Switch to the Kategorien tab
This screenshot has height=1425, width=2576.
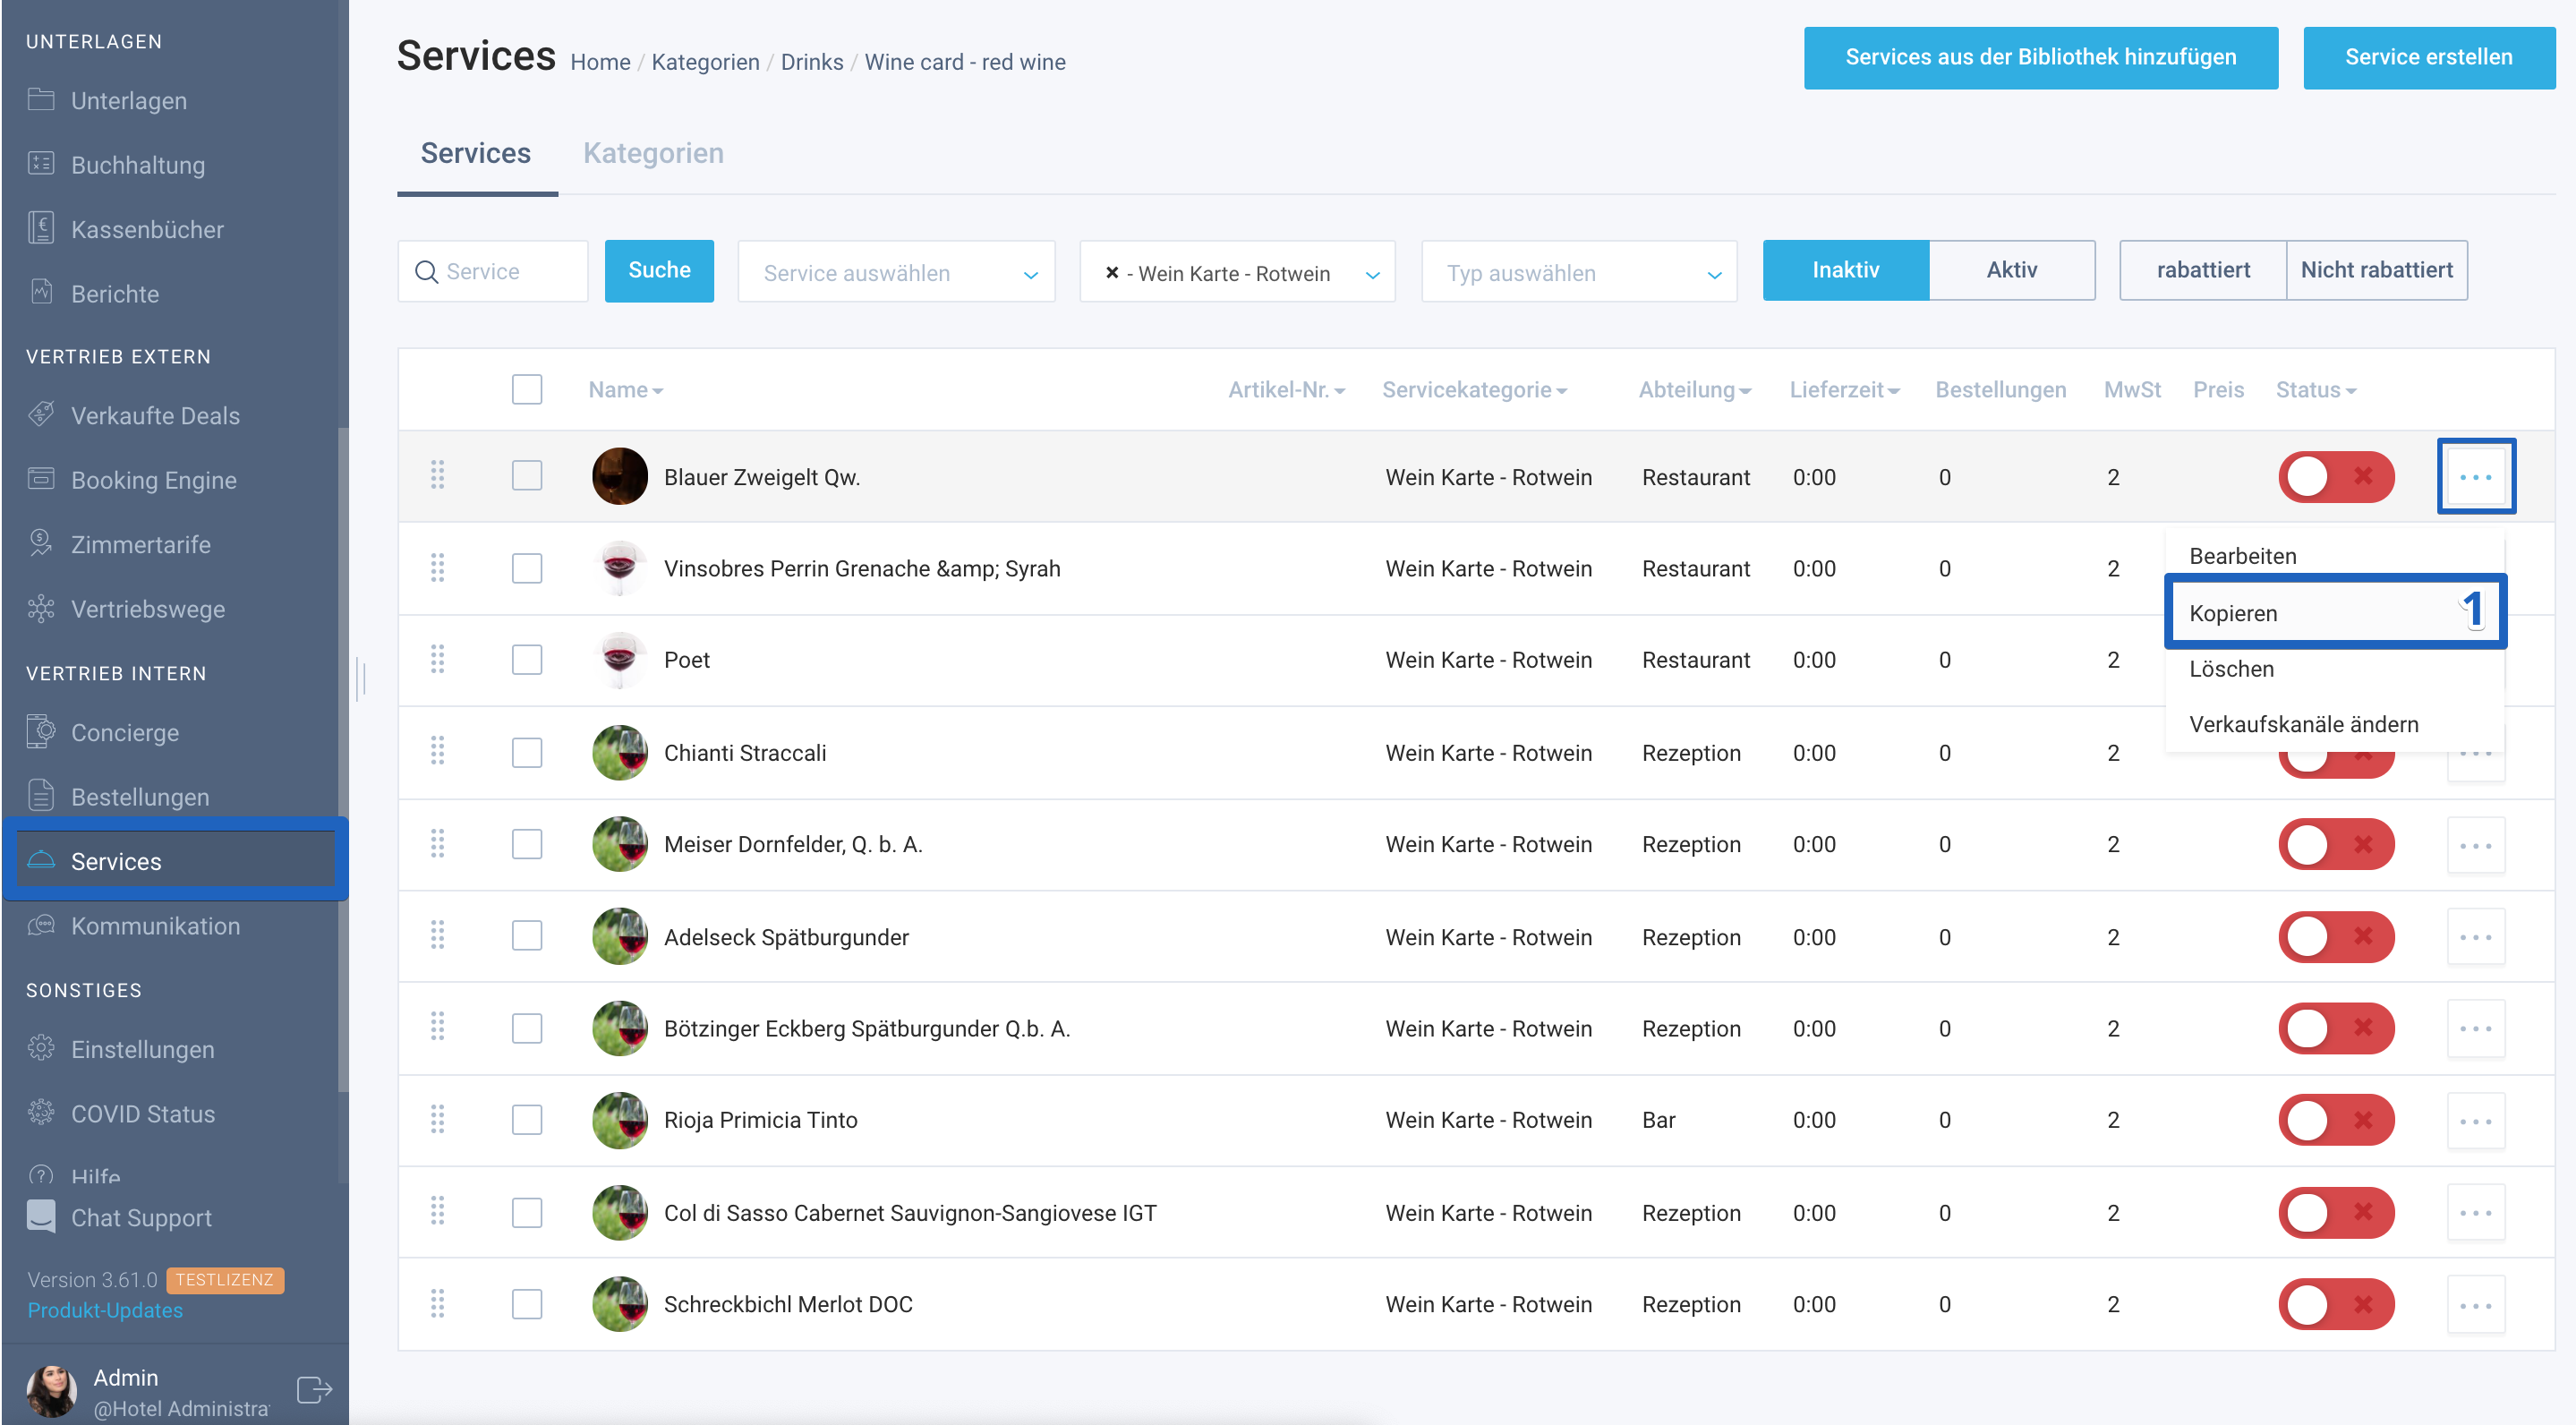[653, 153]
